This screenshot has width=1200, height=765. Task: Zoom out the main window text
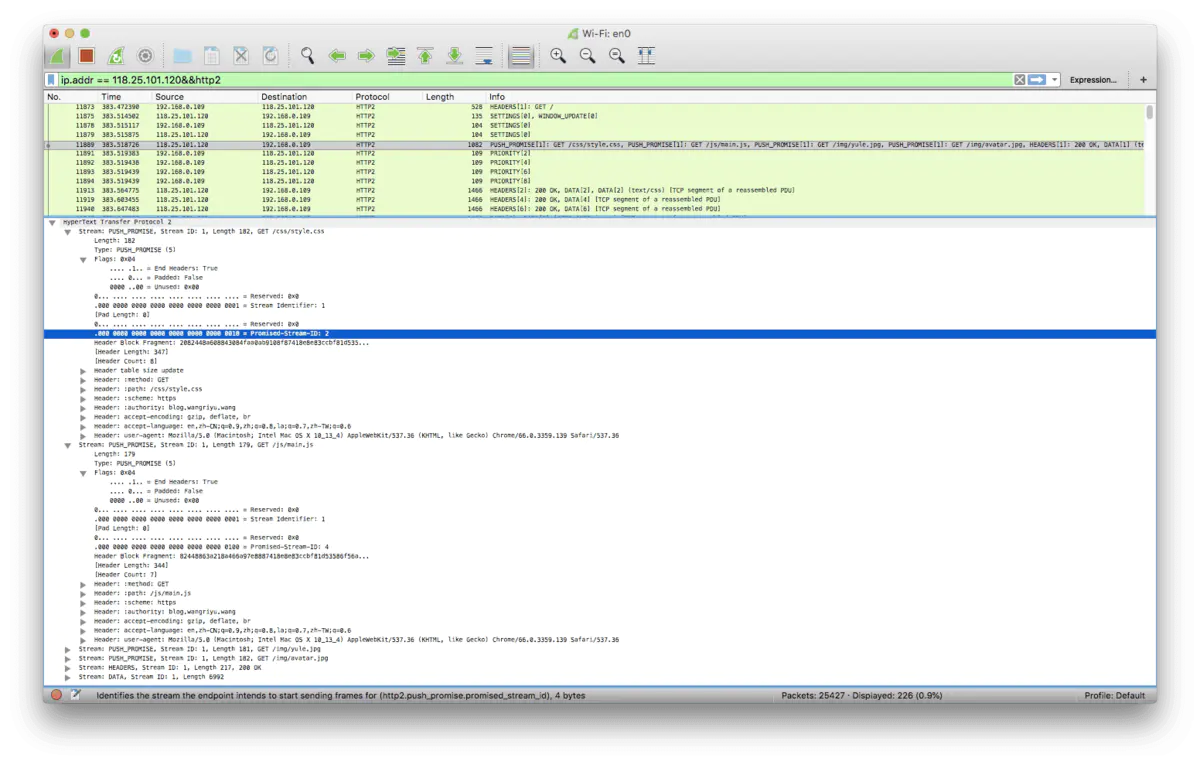tap(588, 57)
